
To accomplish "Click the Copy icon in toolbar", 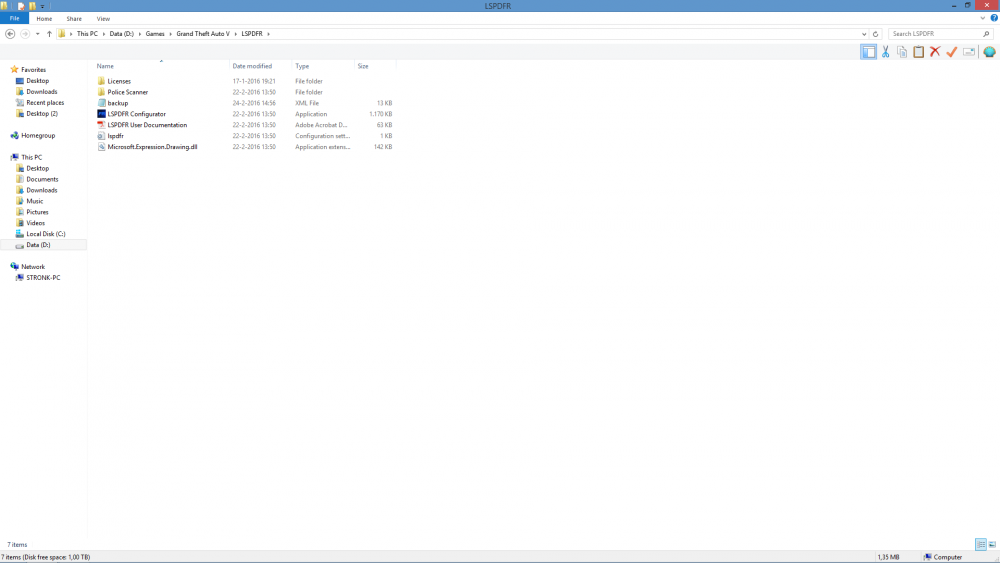I will (902, 52).
